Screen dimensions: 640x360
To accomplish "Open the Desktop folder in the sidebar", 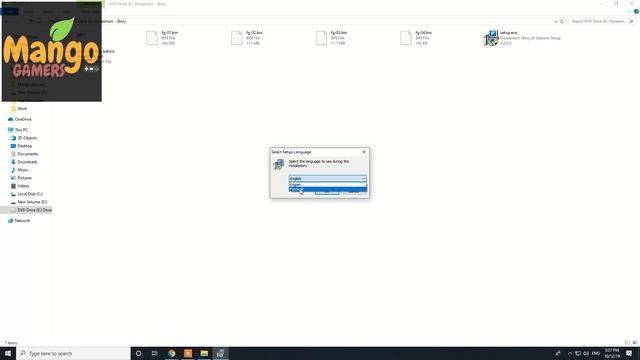I will coord(24,146).
